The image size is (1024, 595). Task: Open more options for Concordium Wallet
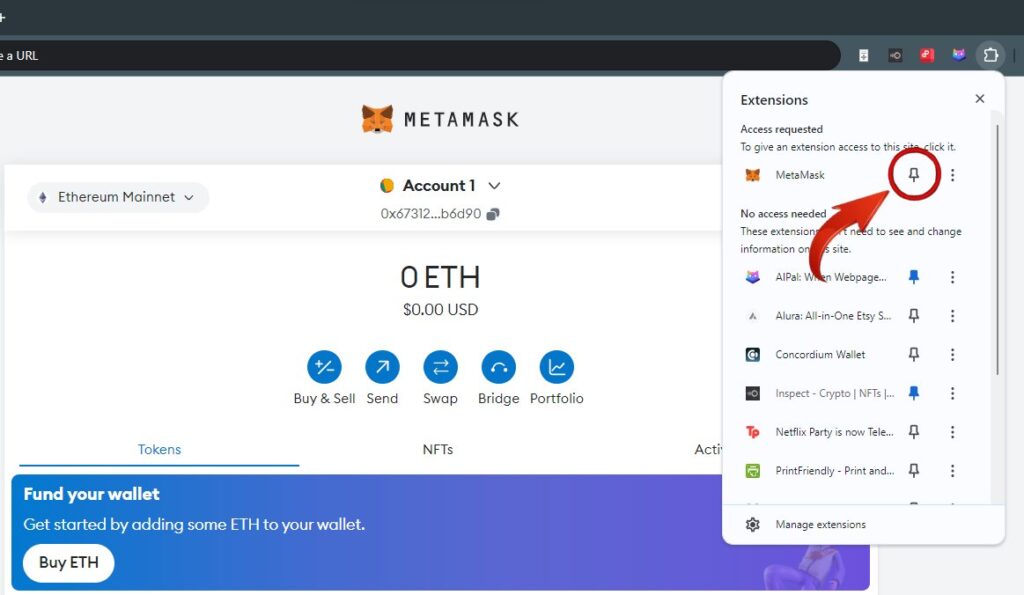coord(952,354)
